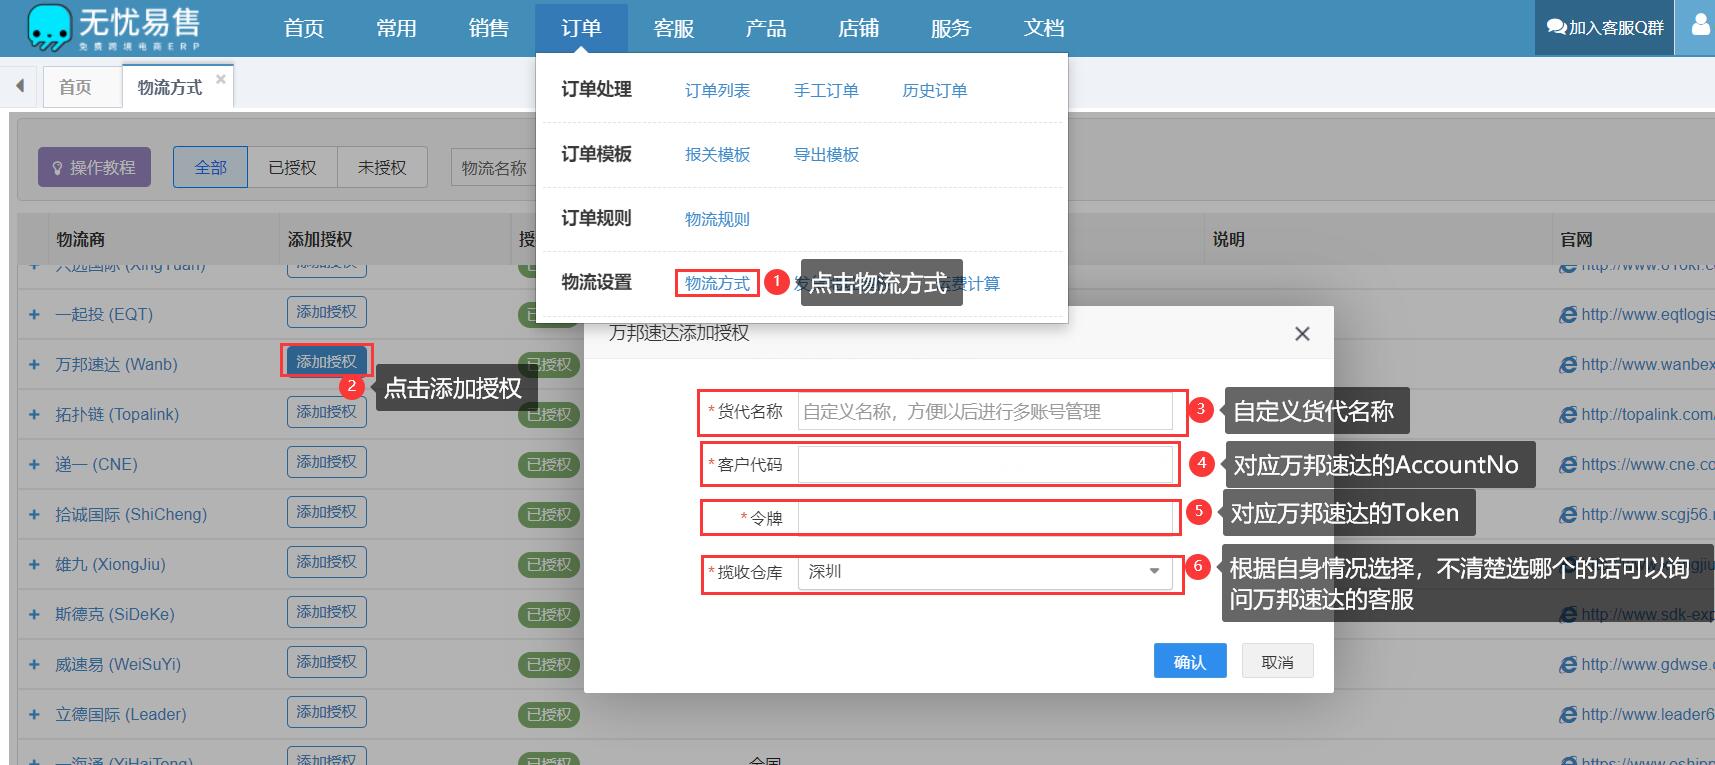Click the back arrow beside the tab bar
This screenshot has width=1715, height=765.
[20, 87]
